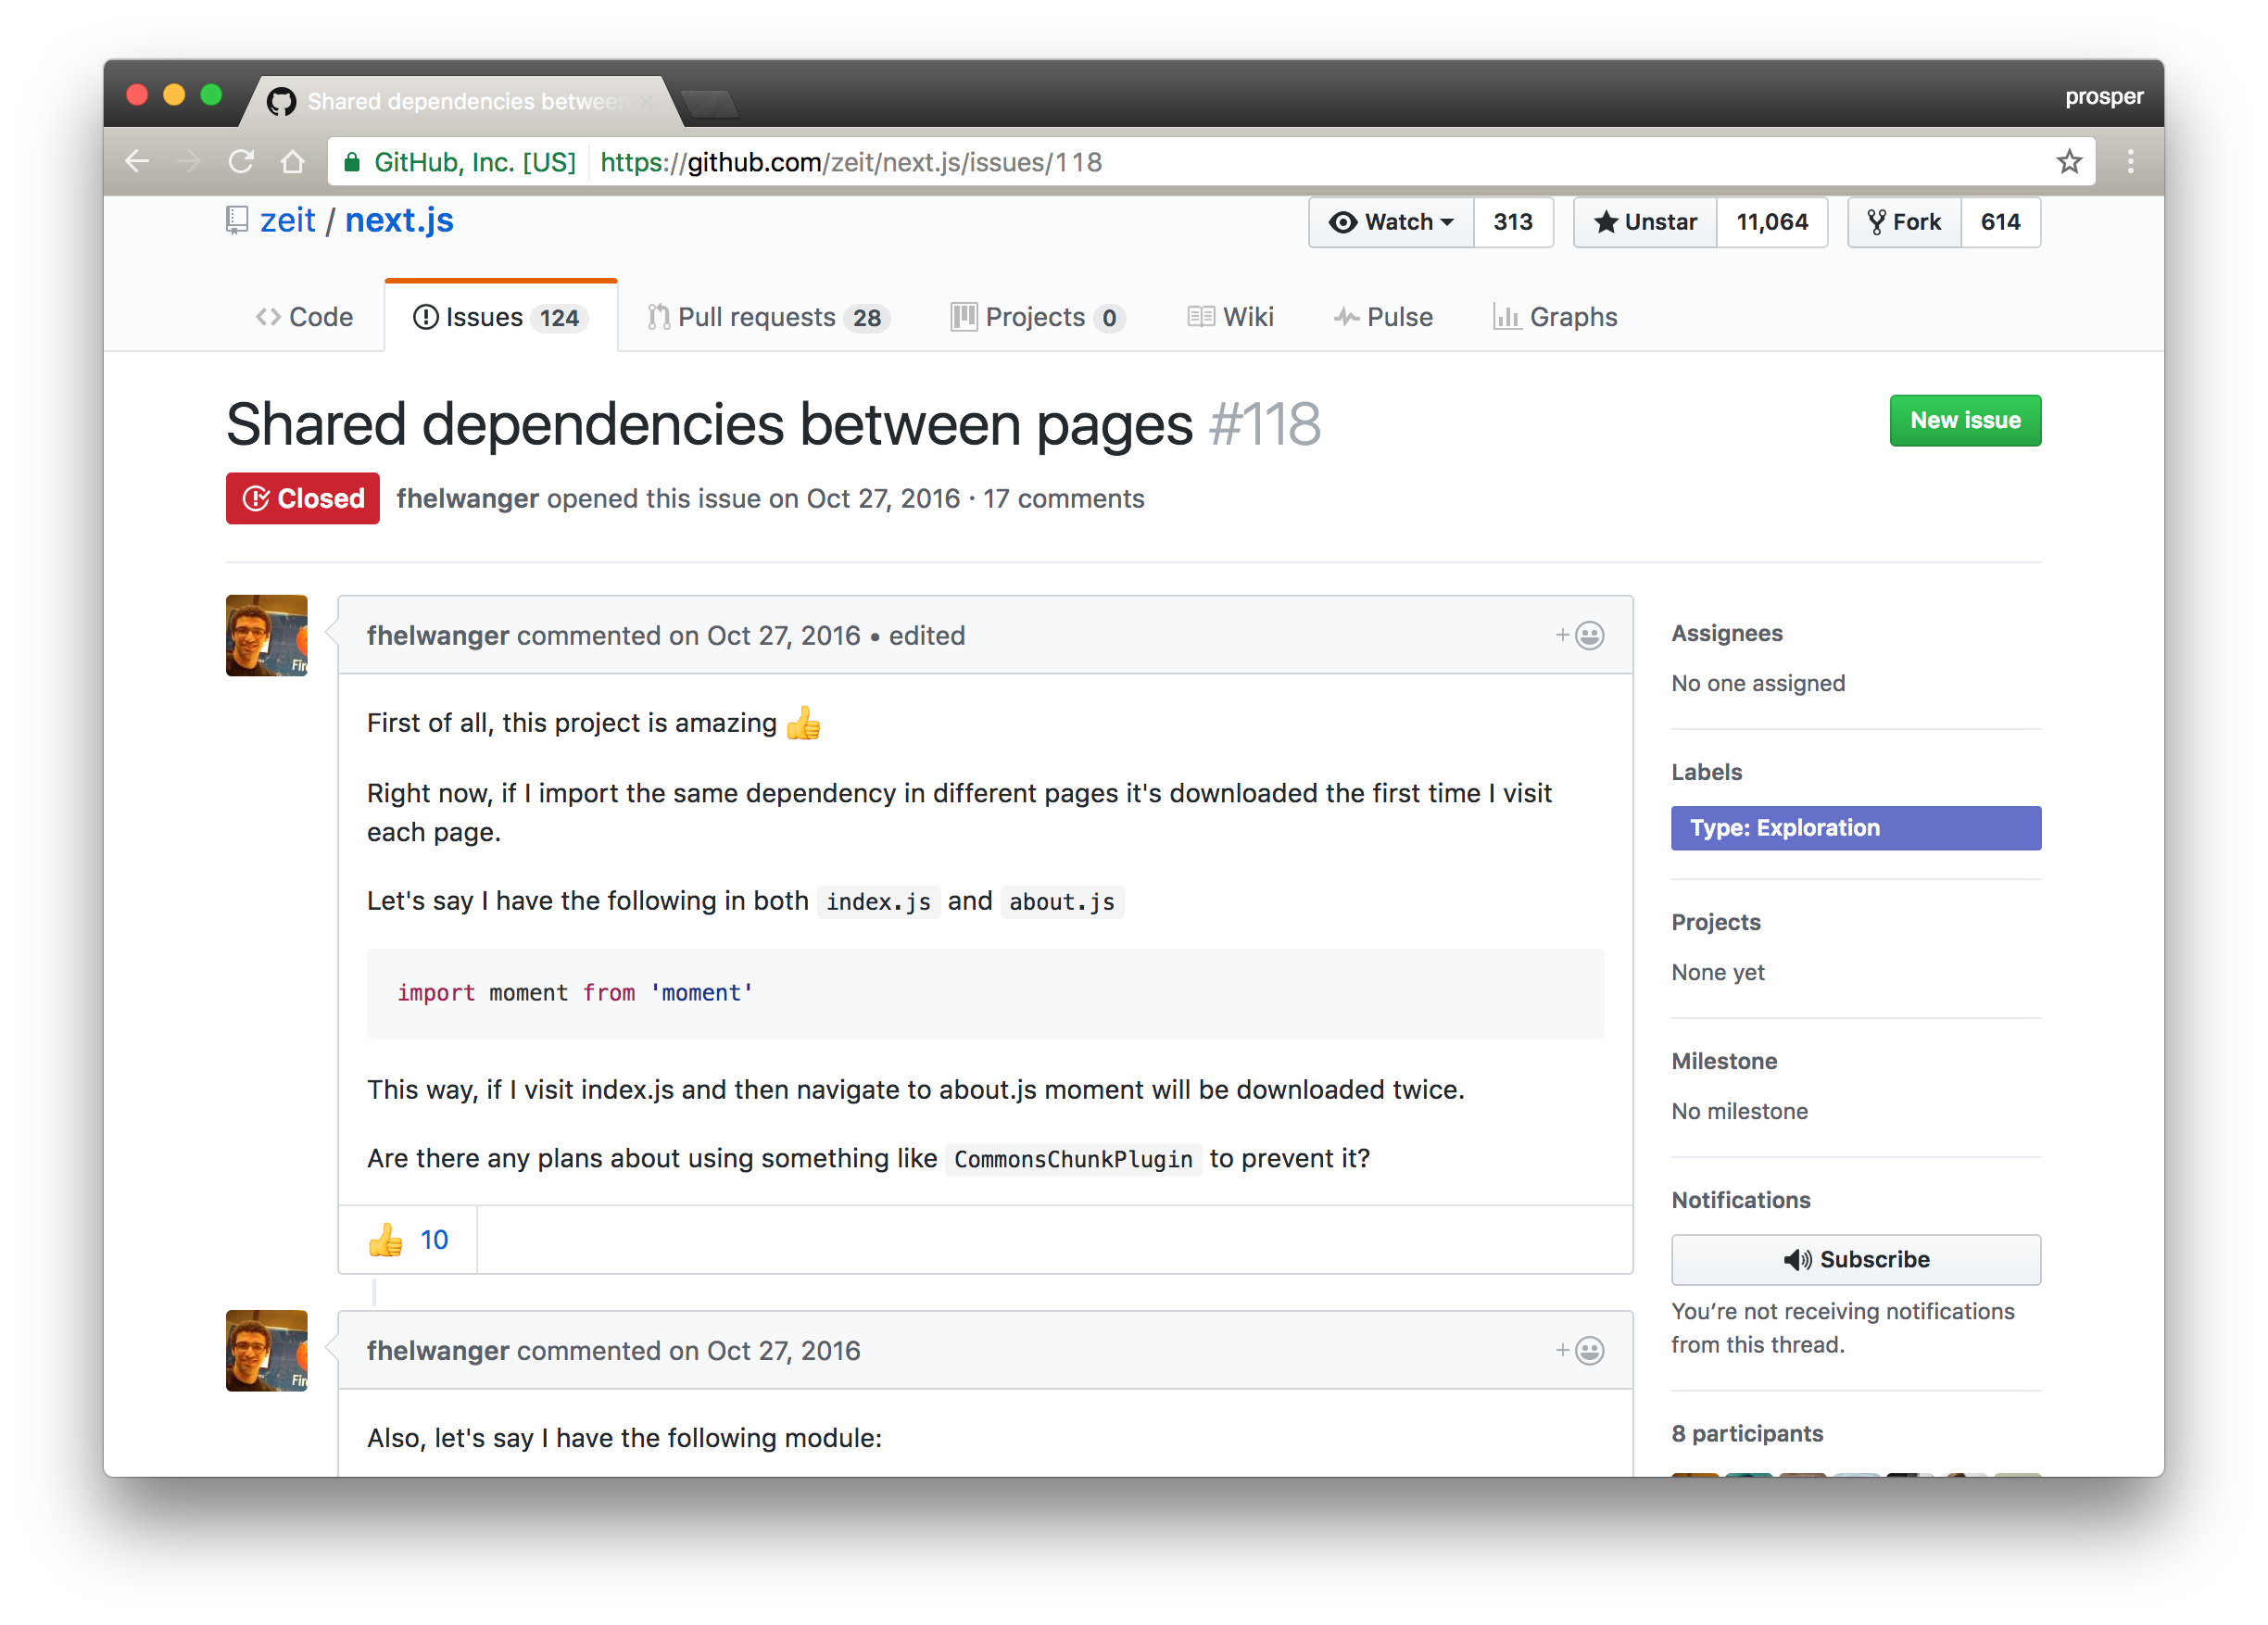Open the Pull requests tab
The width and height of the screenshot is (2268, 1625).
click(x=766, y=317)
